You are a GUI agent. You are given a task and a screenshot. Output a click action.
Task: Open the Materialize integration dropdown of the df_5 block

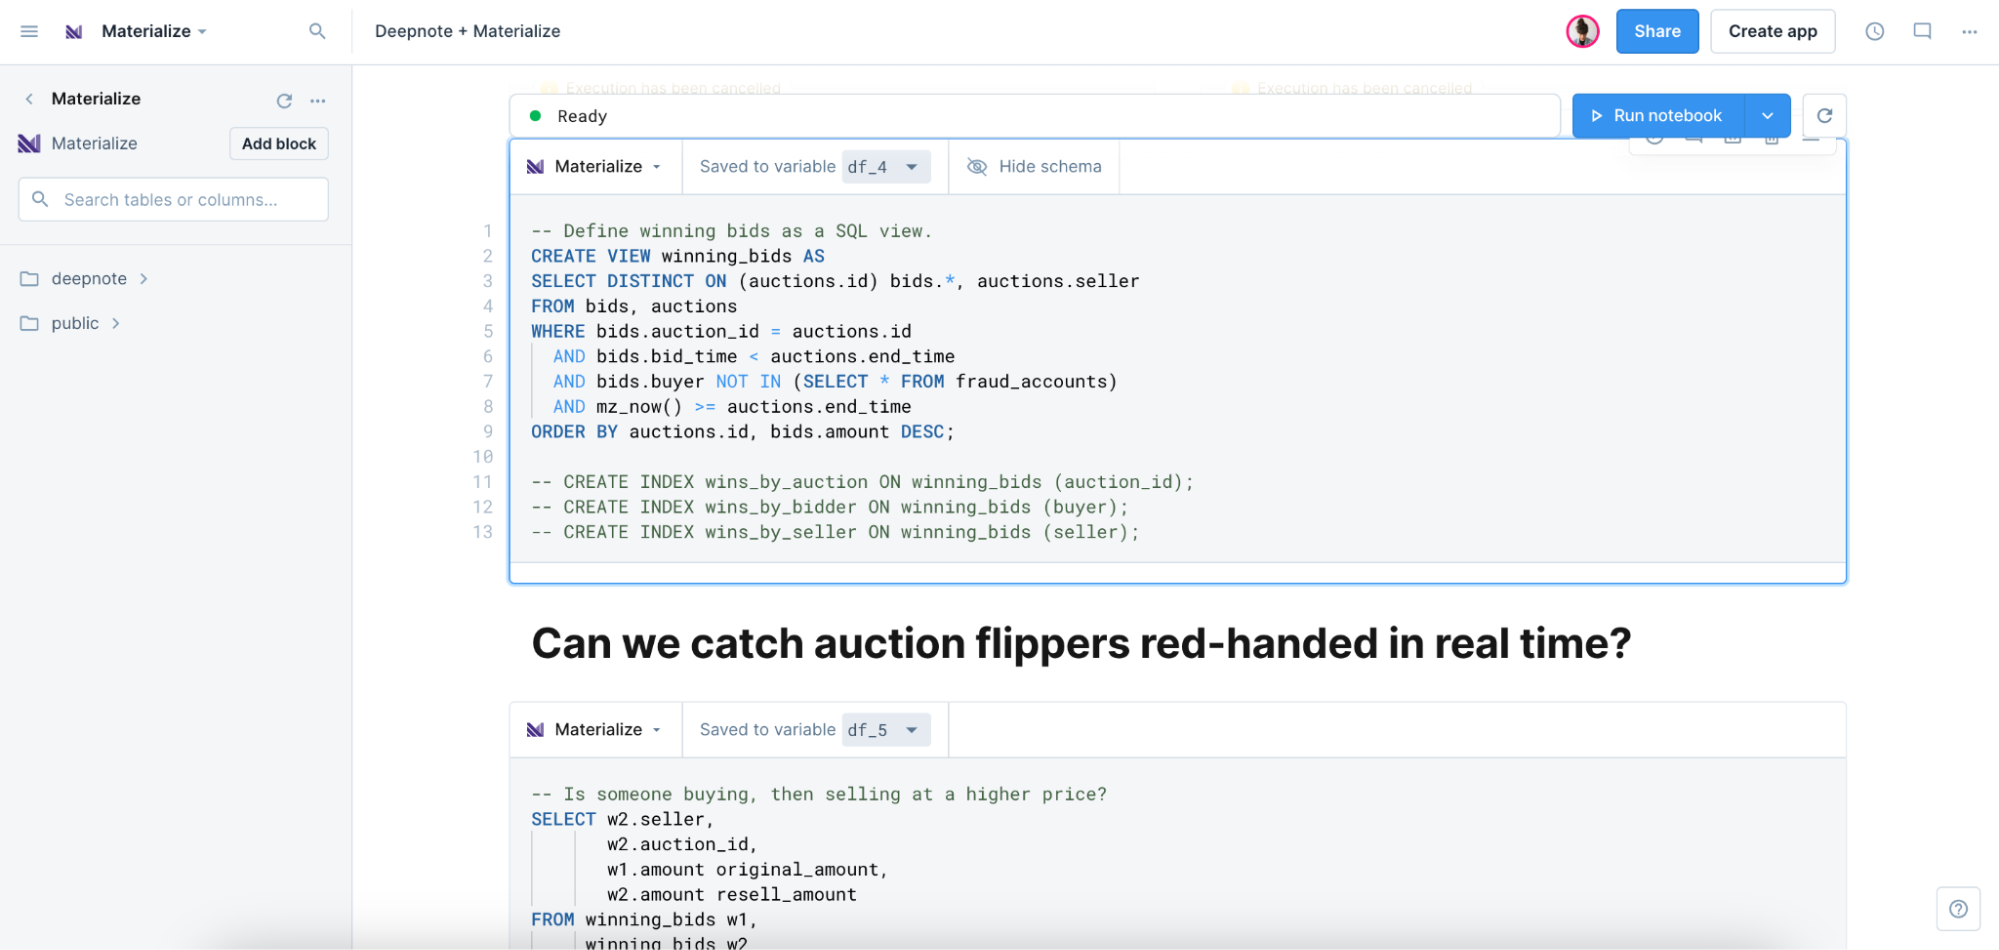(x=595, y=729)
